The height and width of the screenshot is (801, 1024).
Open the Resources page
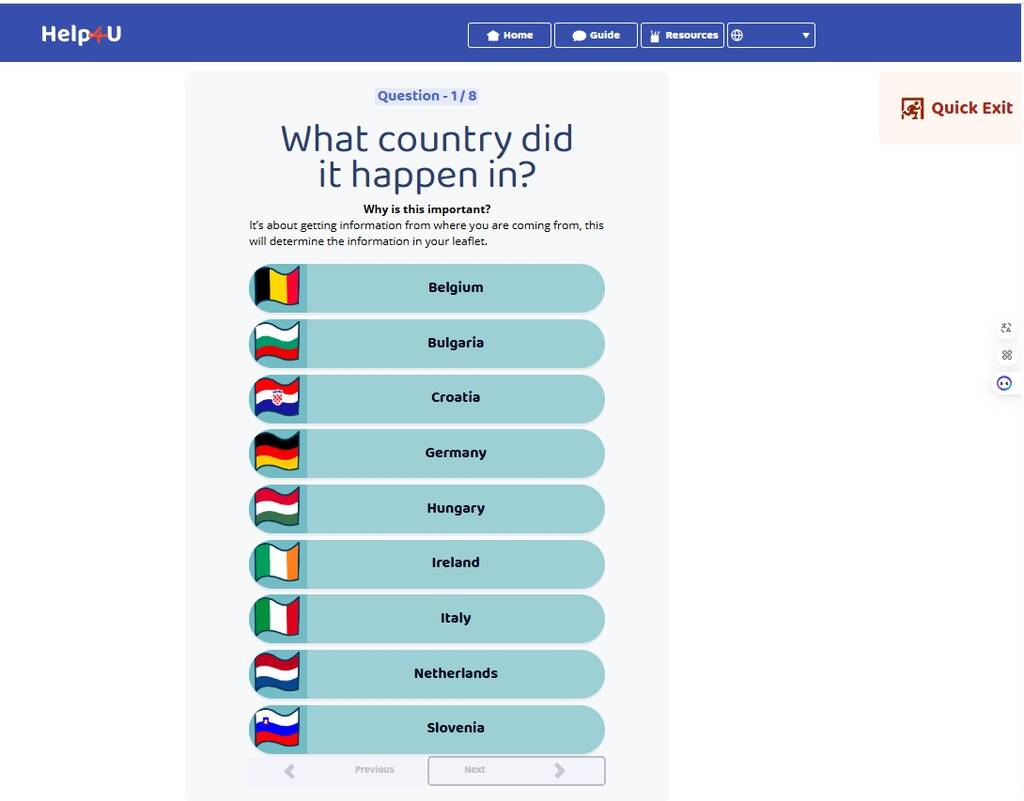tap(682, 35)
